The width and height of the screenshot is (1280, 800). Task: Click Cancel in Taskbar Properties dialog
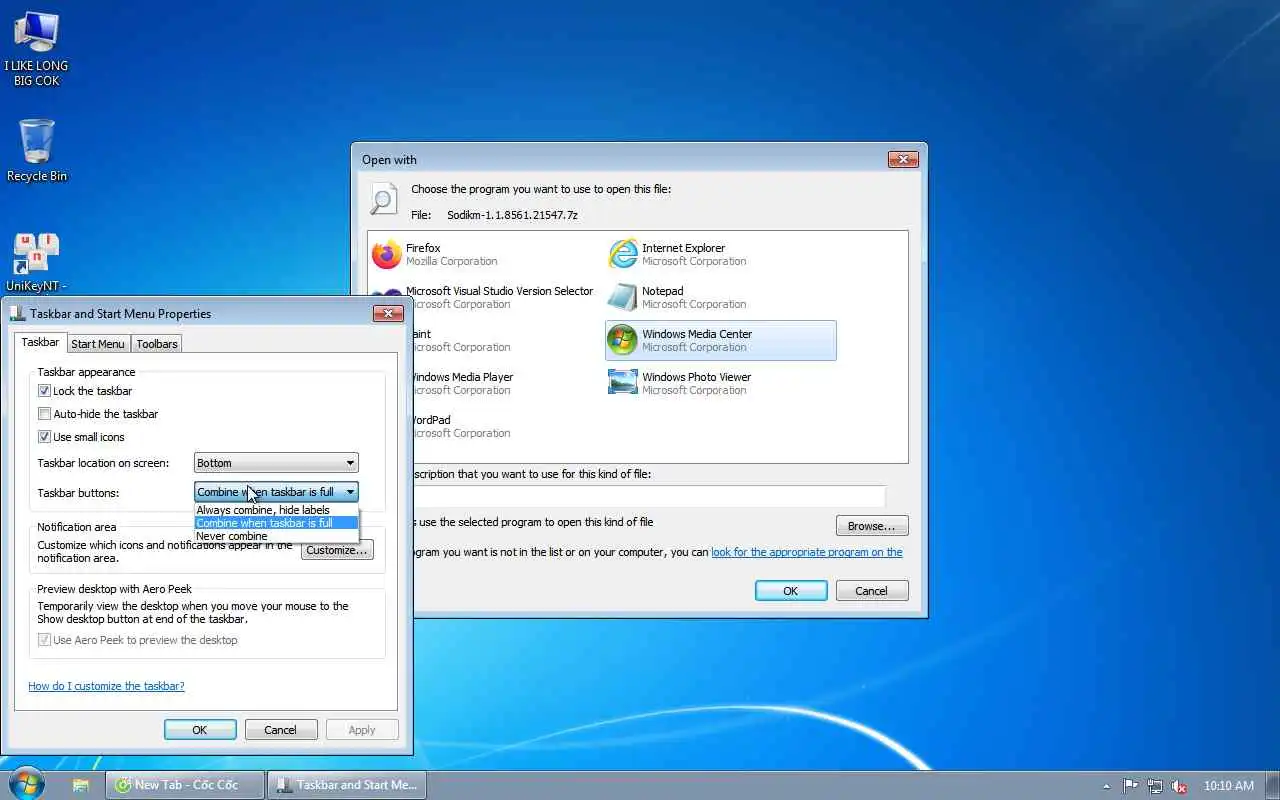pos(281,730)
